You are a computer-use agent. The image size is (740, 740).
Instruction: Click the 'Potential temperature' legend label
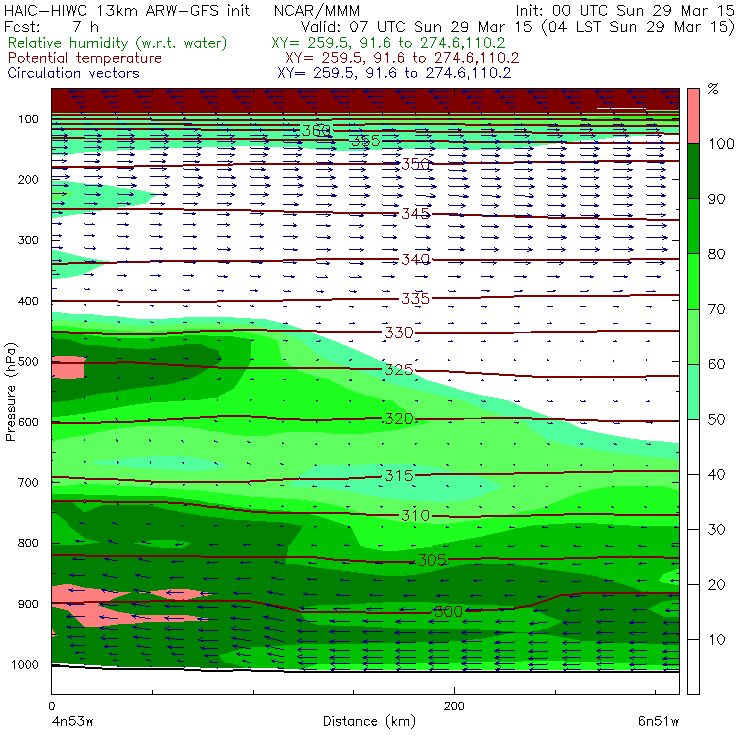pyautogui.click(x=85, y=58)
